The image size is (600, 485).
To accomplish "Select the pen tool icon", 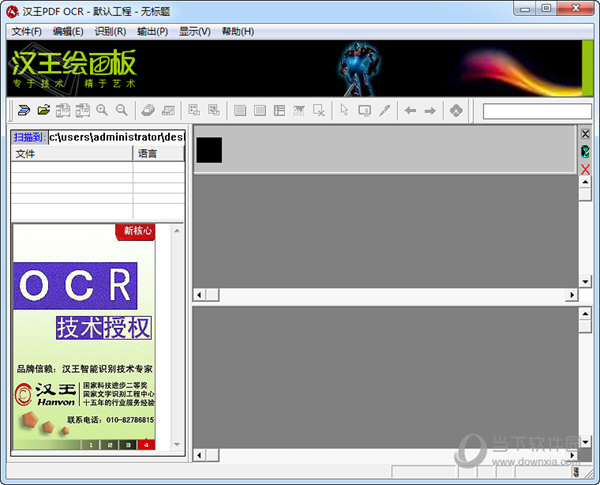I will click(385, 111).
